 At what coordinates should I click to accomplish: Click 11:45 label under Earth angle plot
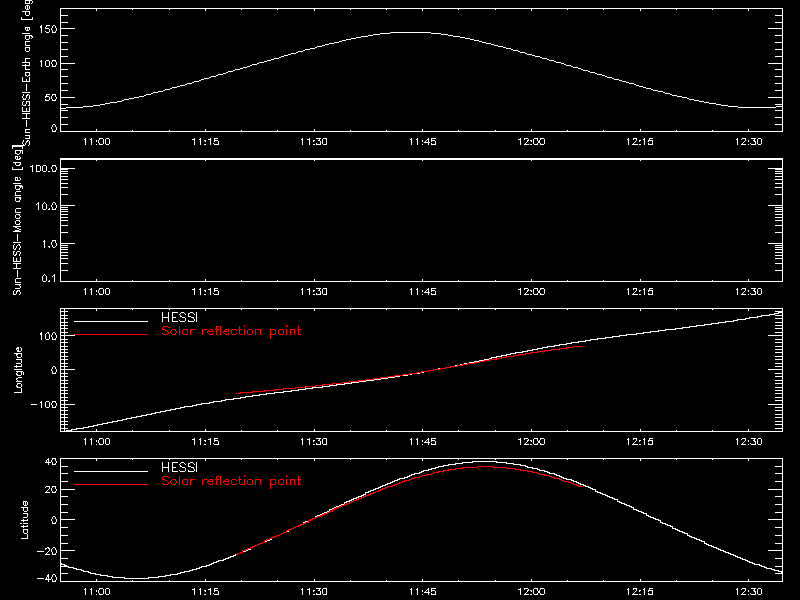coord(422,142)
